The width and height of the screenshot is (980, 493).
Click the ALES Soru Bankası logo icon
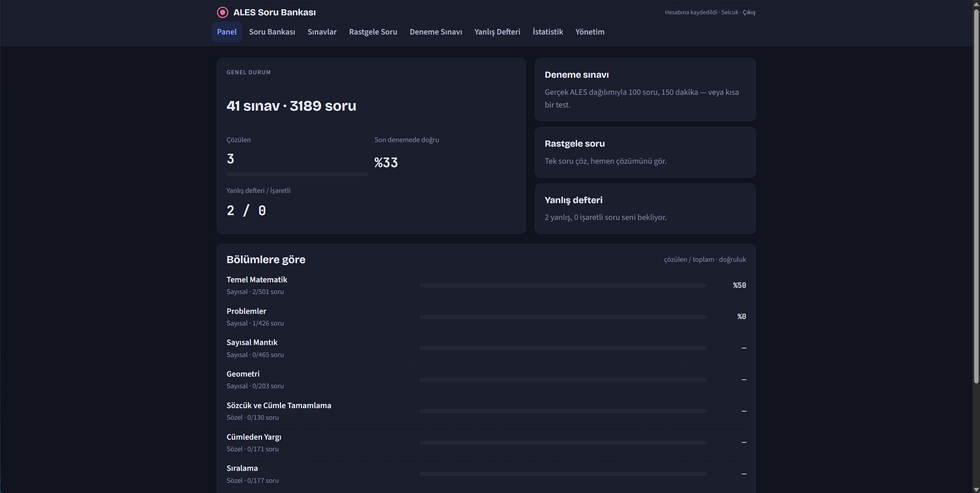222,12
